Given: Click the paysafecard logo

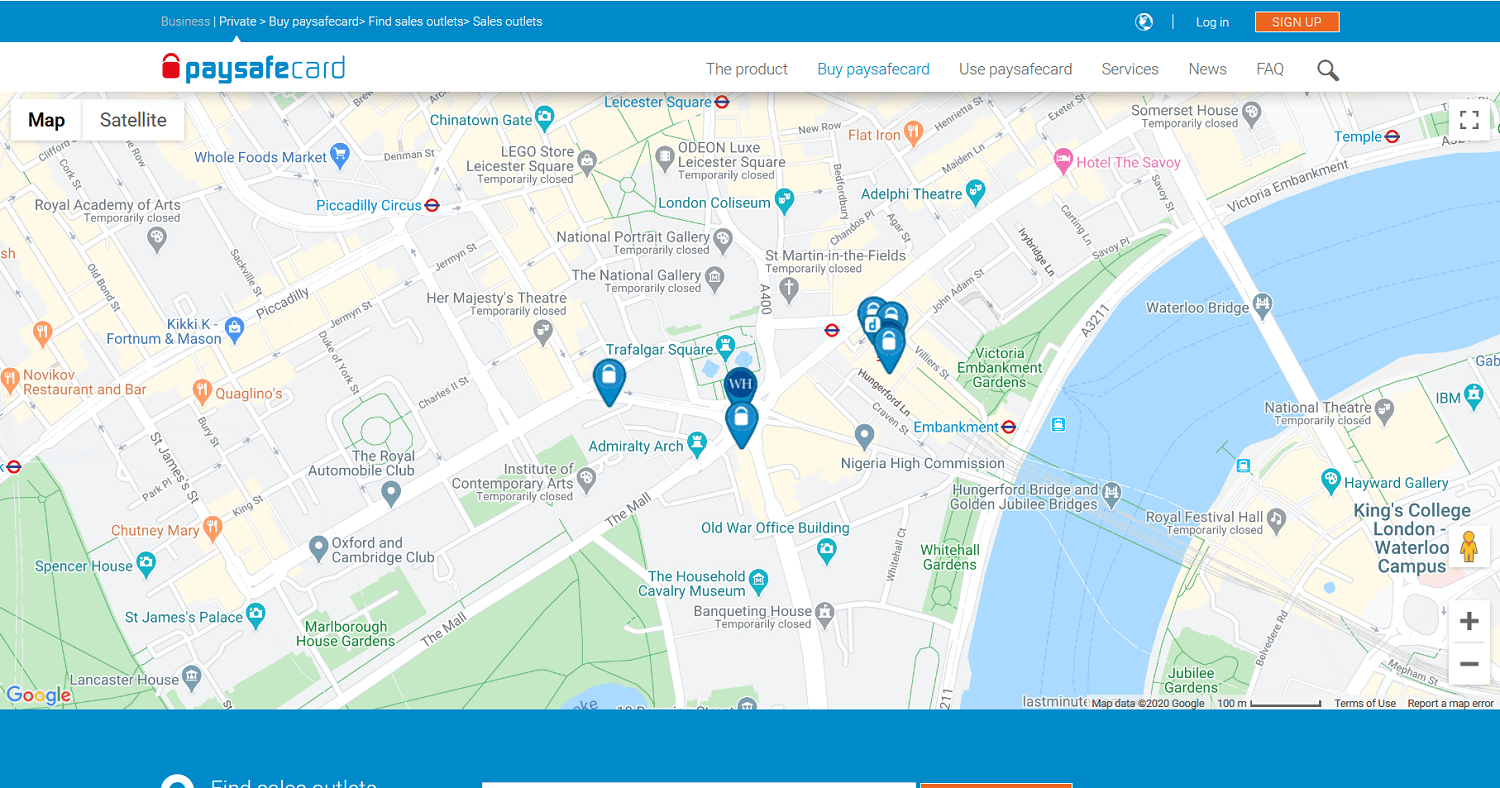Looking at the screenshot, I should (253, 68).
